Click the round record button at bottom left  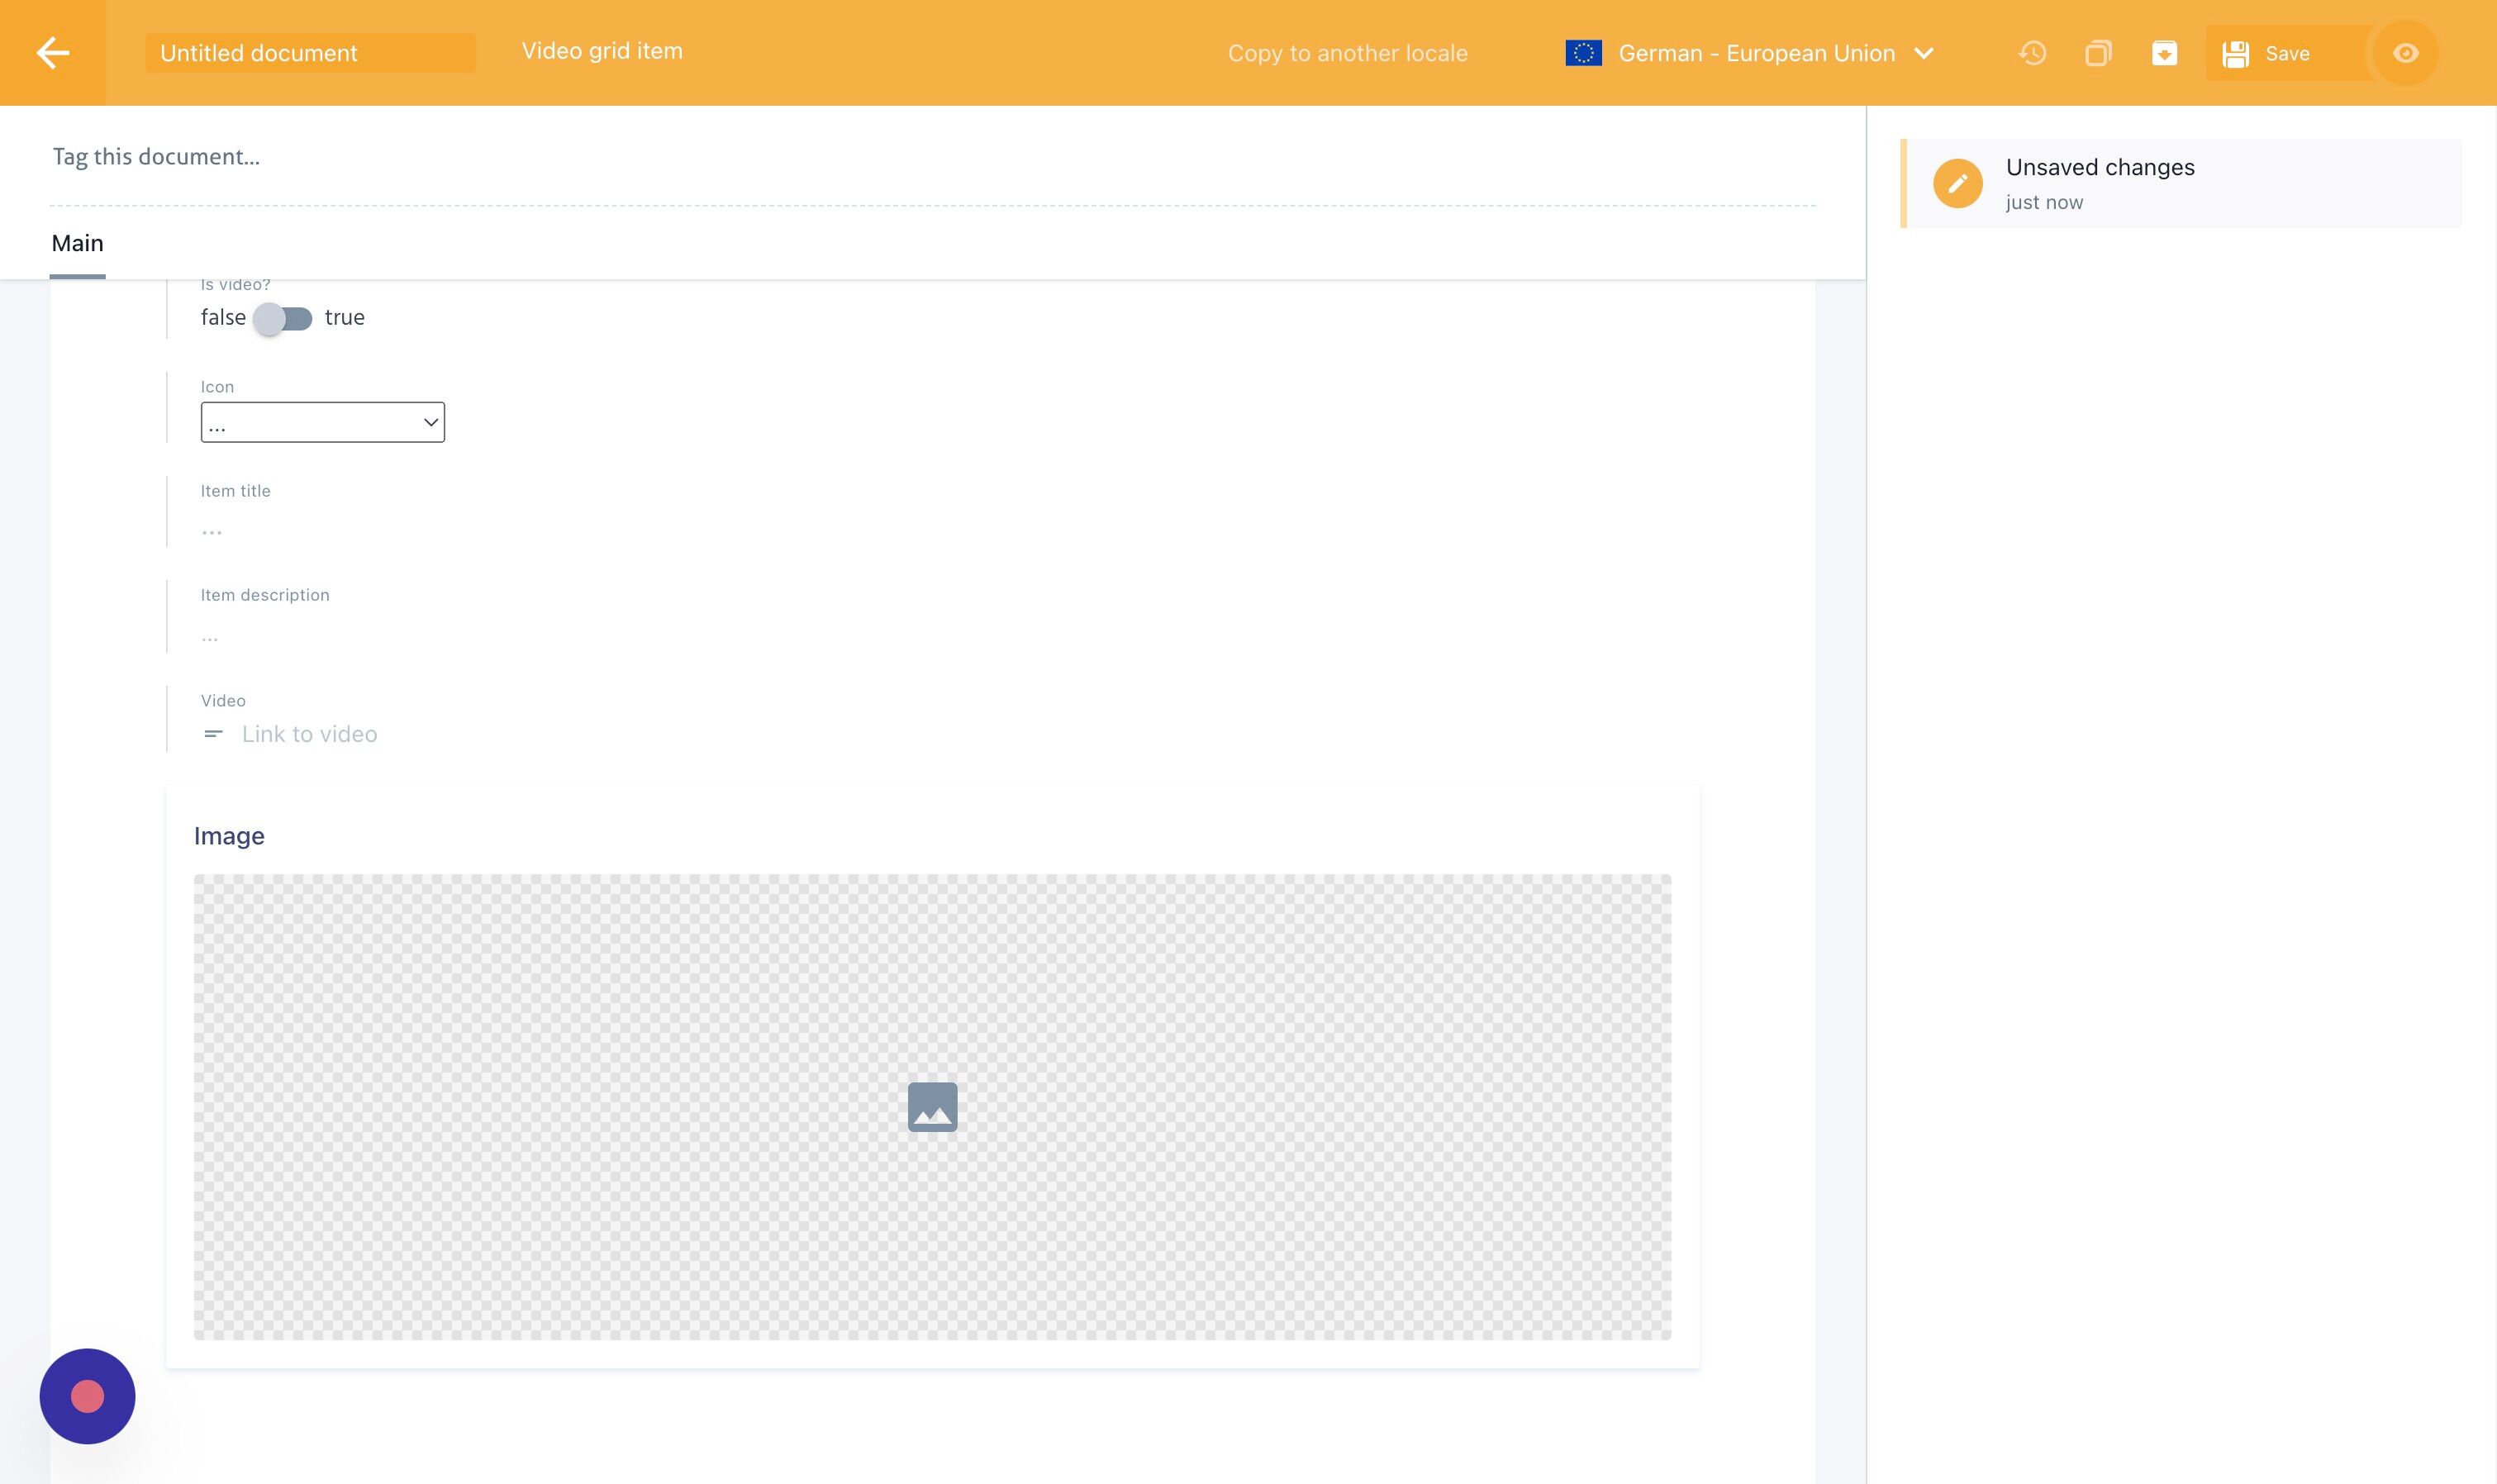coord(88,1396)
